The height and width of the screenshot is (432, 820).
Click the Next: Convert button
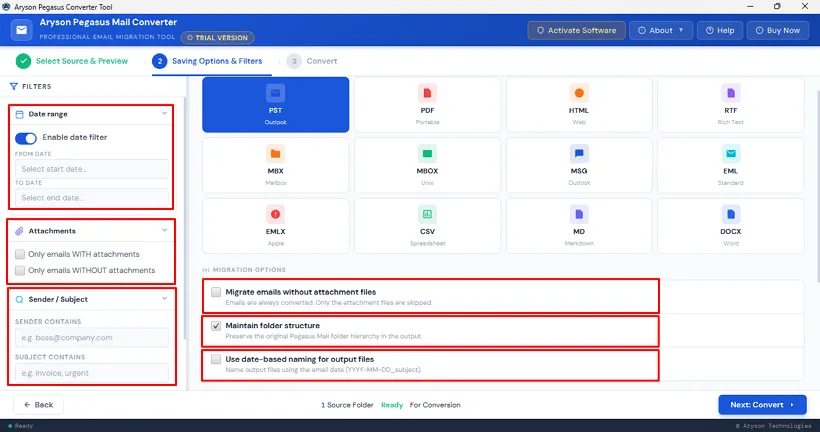pos(762,405)
